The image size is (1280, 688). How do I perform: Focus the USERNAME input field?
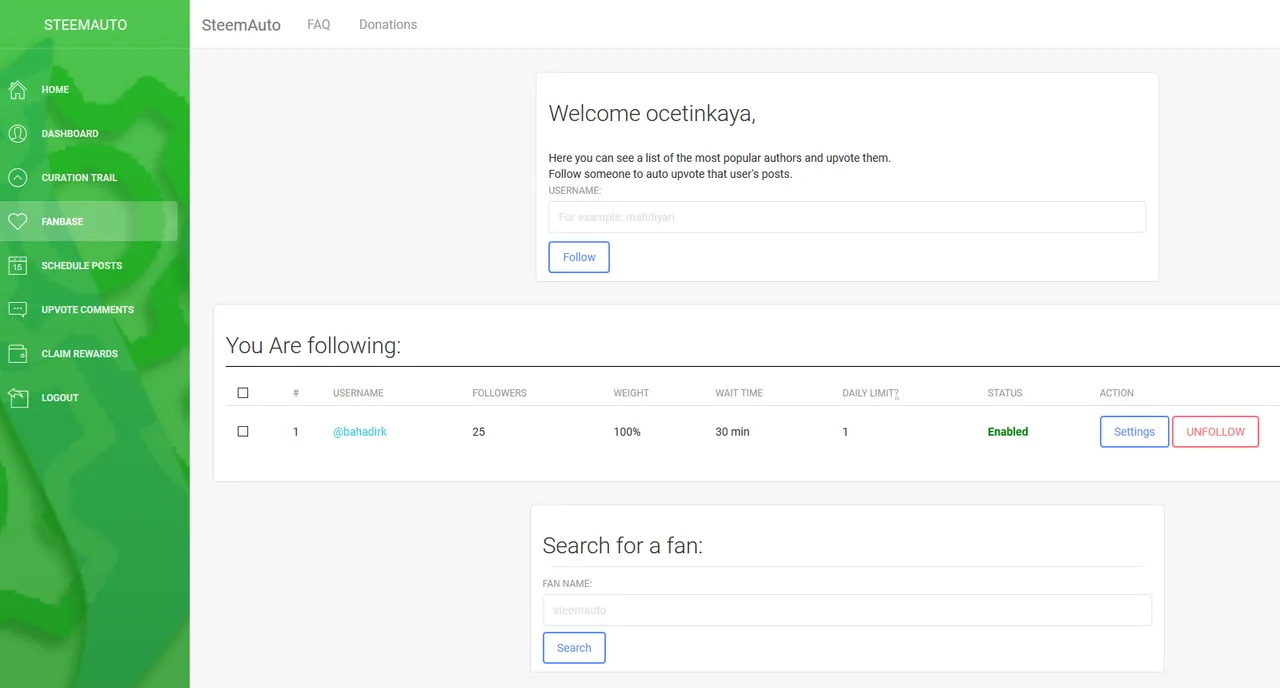847,217
